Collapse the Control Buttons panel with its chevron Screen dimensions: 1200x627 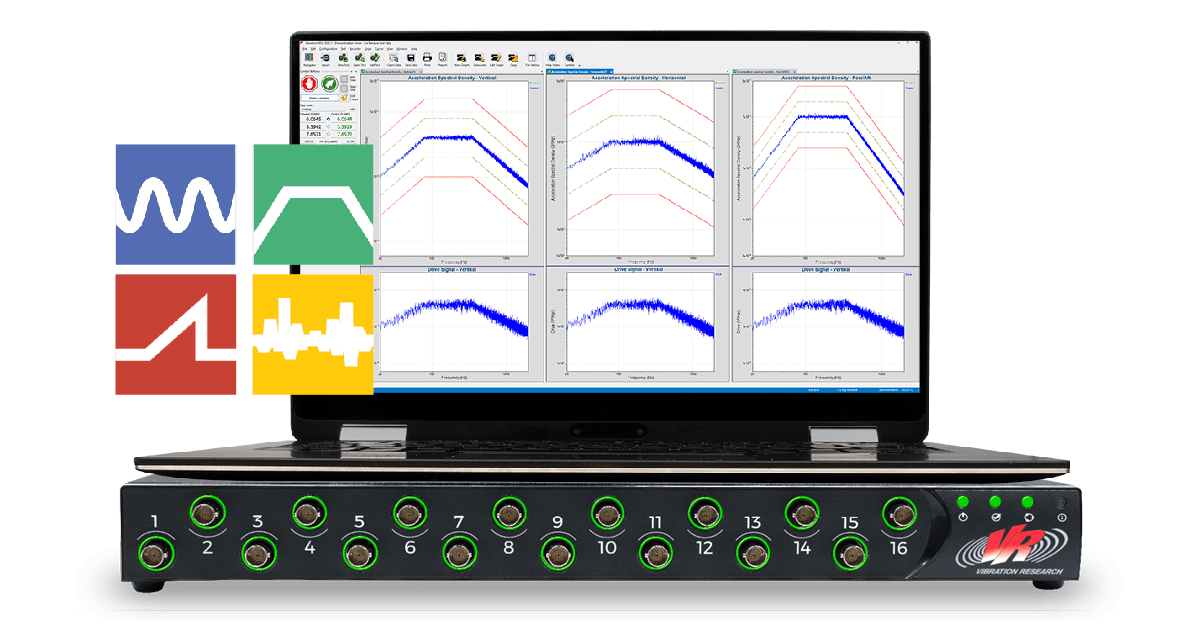point(351,71)
